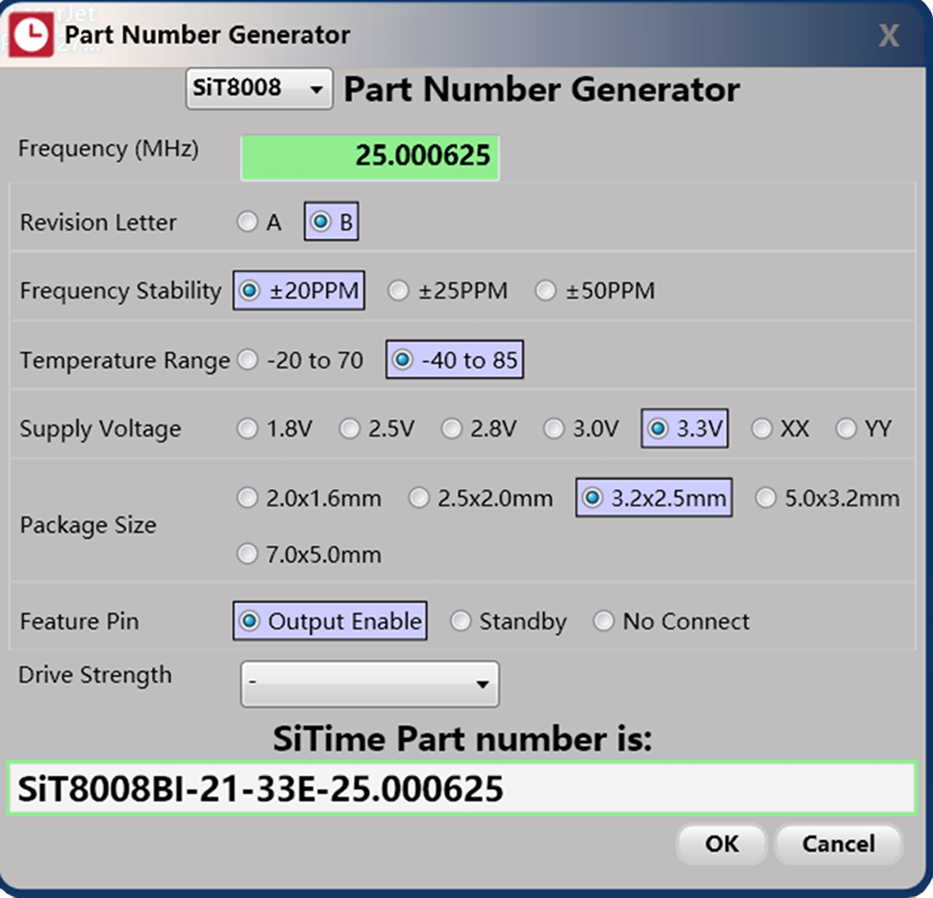Image resolution: width=933 pixels, height=898 pixels.
Task: Click the 'Drive Strength' label
Action: pos(95,675)
